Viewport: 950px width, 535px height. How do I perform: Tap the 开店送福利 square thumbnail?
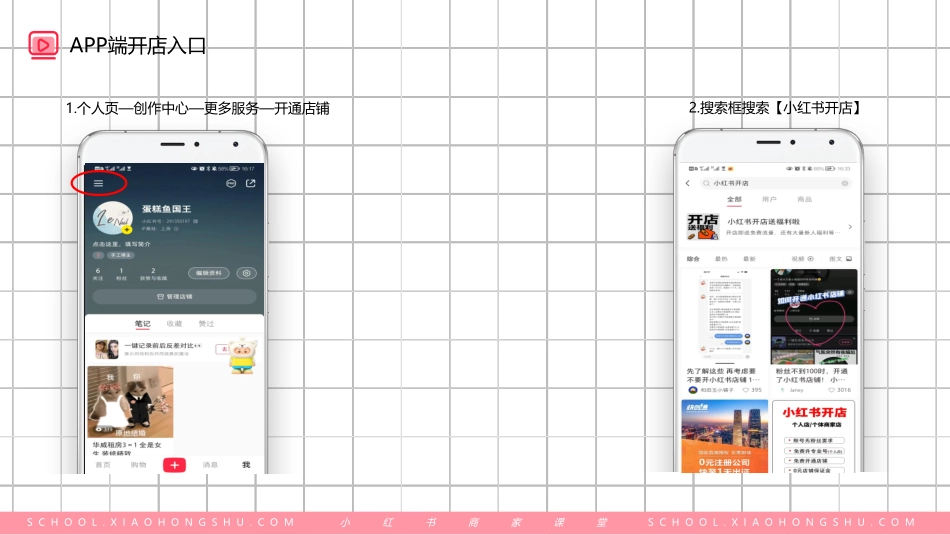[x=703, y=227]
